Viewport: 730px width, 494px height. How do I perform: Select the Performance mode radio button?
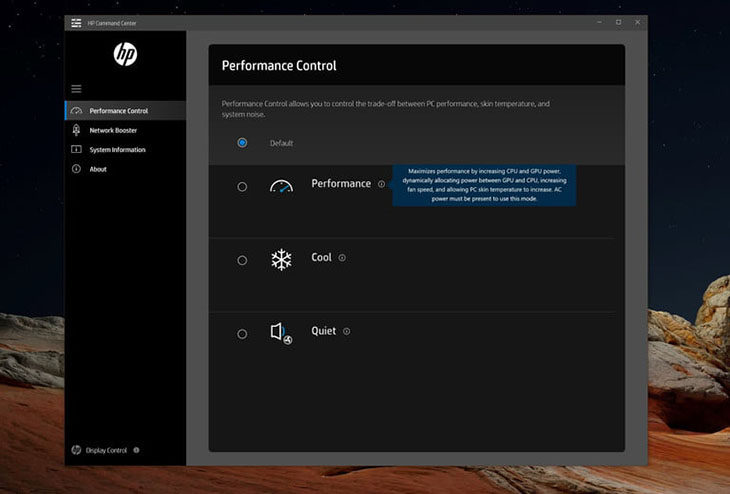[242, 186]
